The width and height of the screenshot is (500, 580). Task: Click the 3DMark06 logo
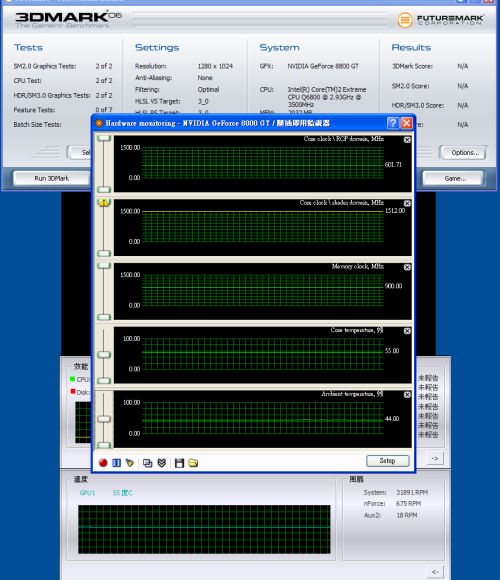tap(68, 19)
